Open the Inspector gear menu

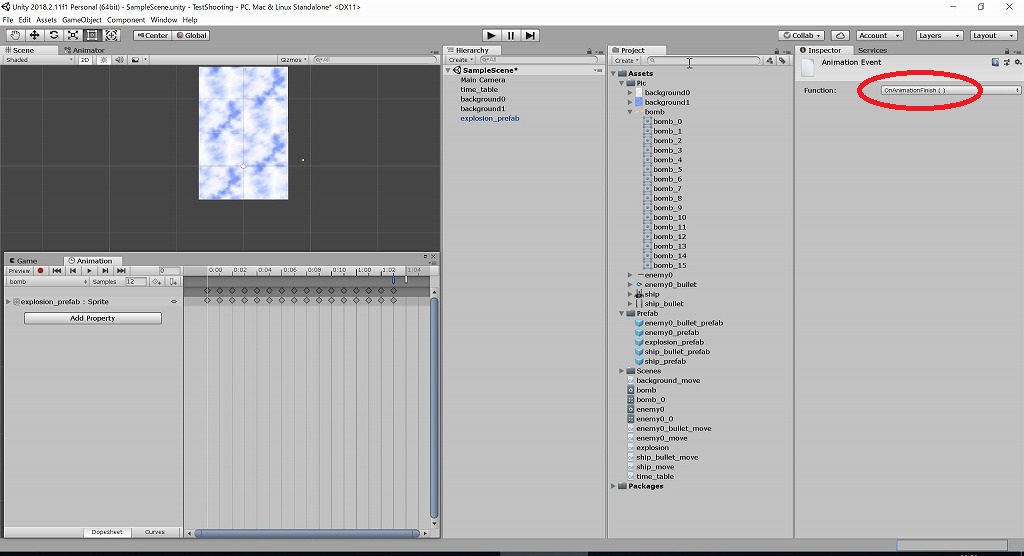coord(1017,62)
